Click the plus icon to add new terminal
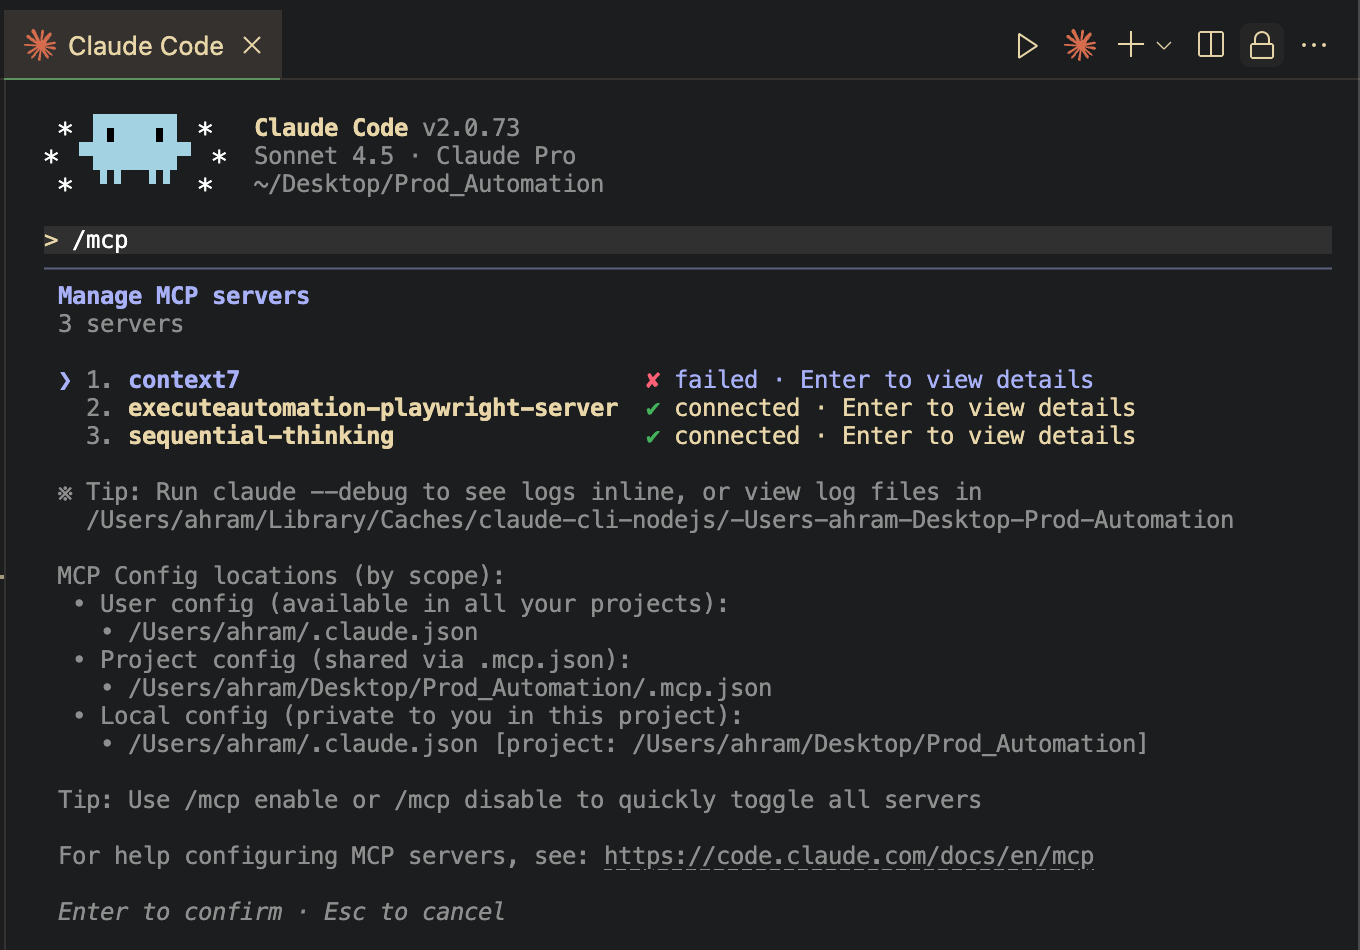Image resolution: width=1360 pixels, height=950 pixels. click(1130, 45)
